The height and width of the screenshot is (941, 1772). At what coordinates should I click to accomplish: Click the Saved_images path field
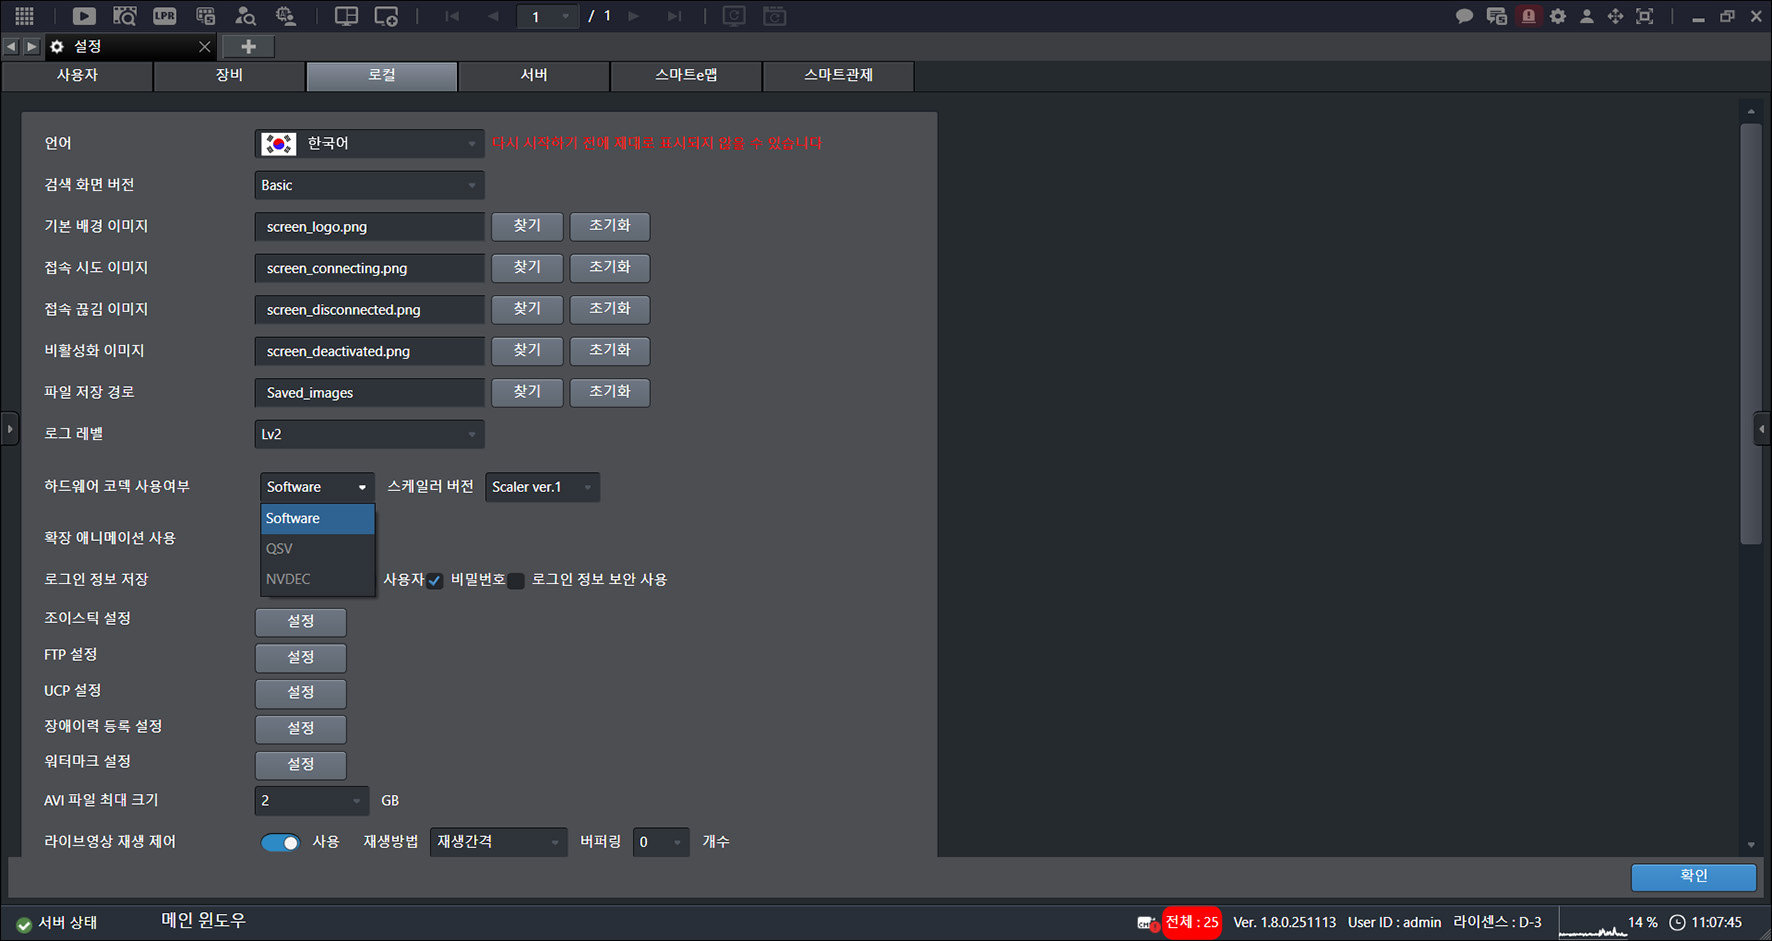369,392
